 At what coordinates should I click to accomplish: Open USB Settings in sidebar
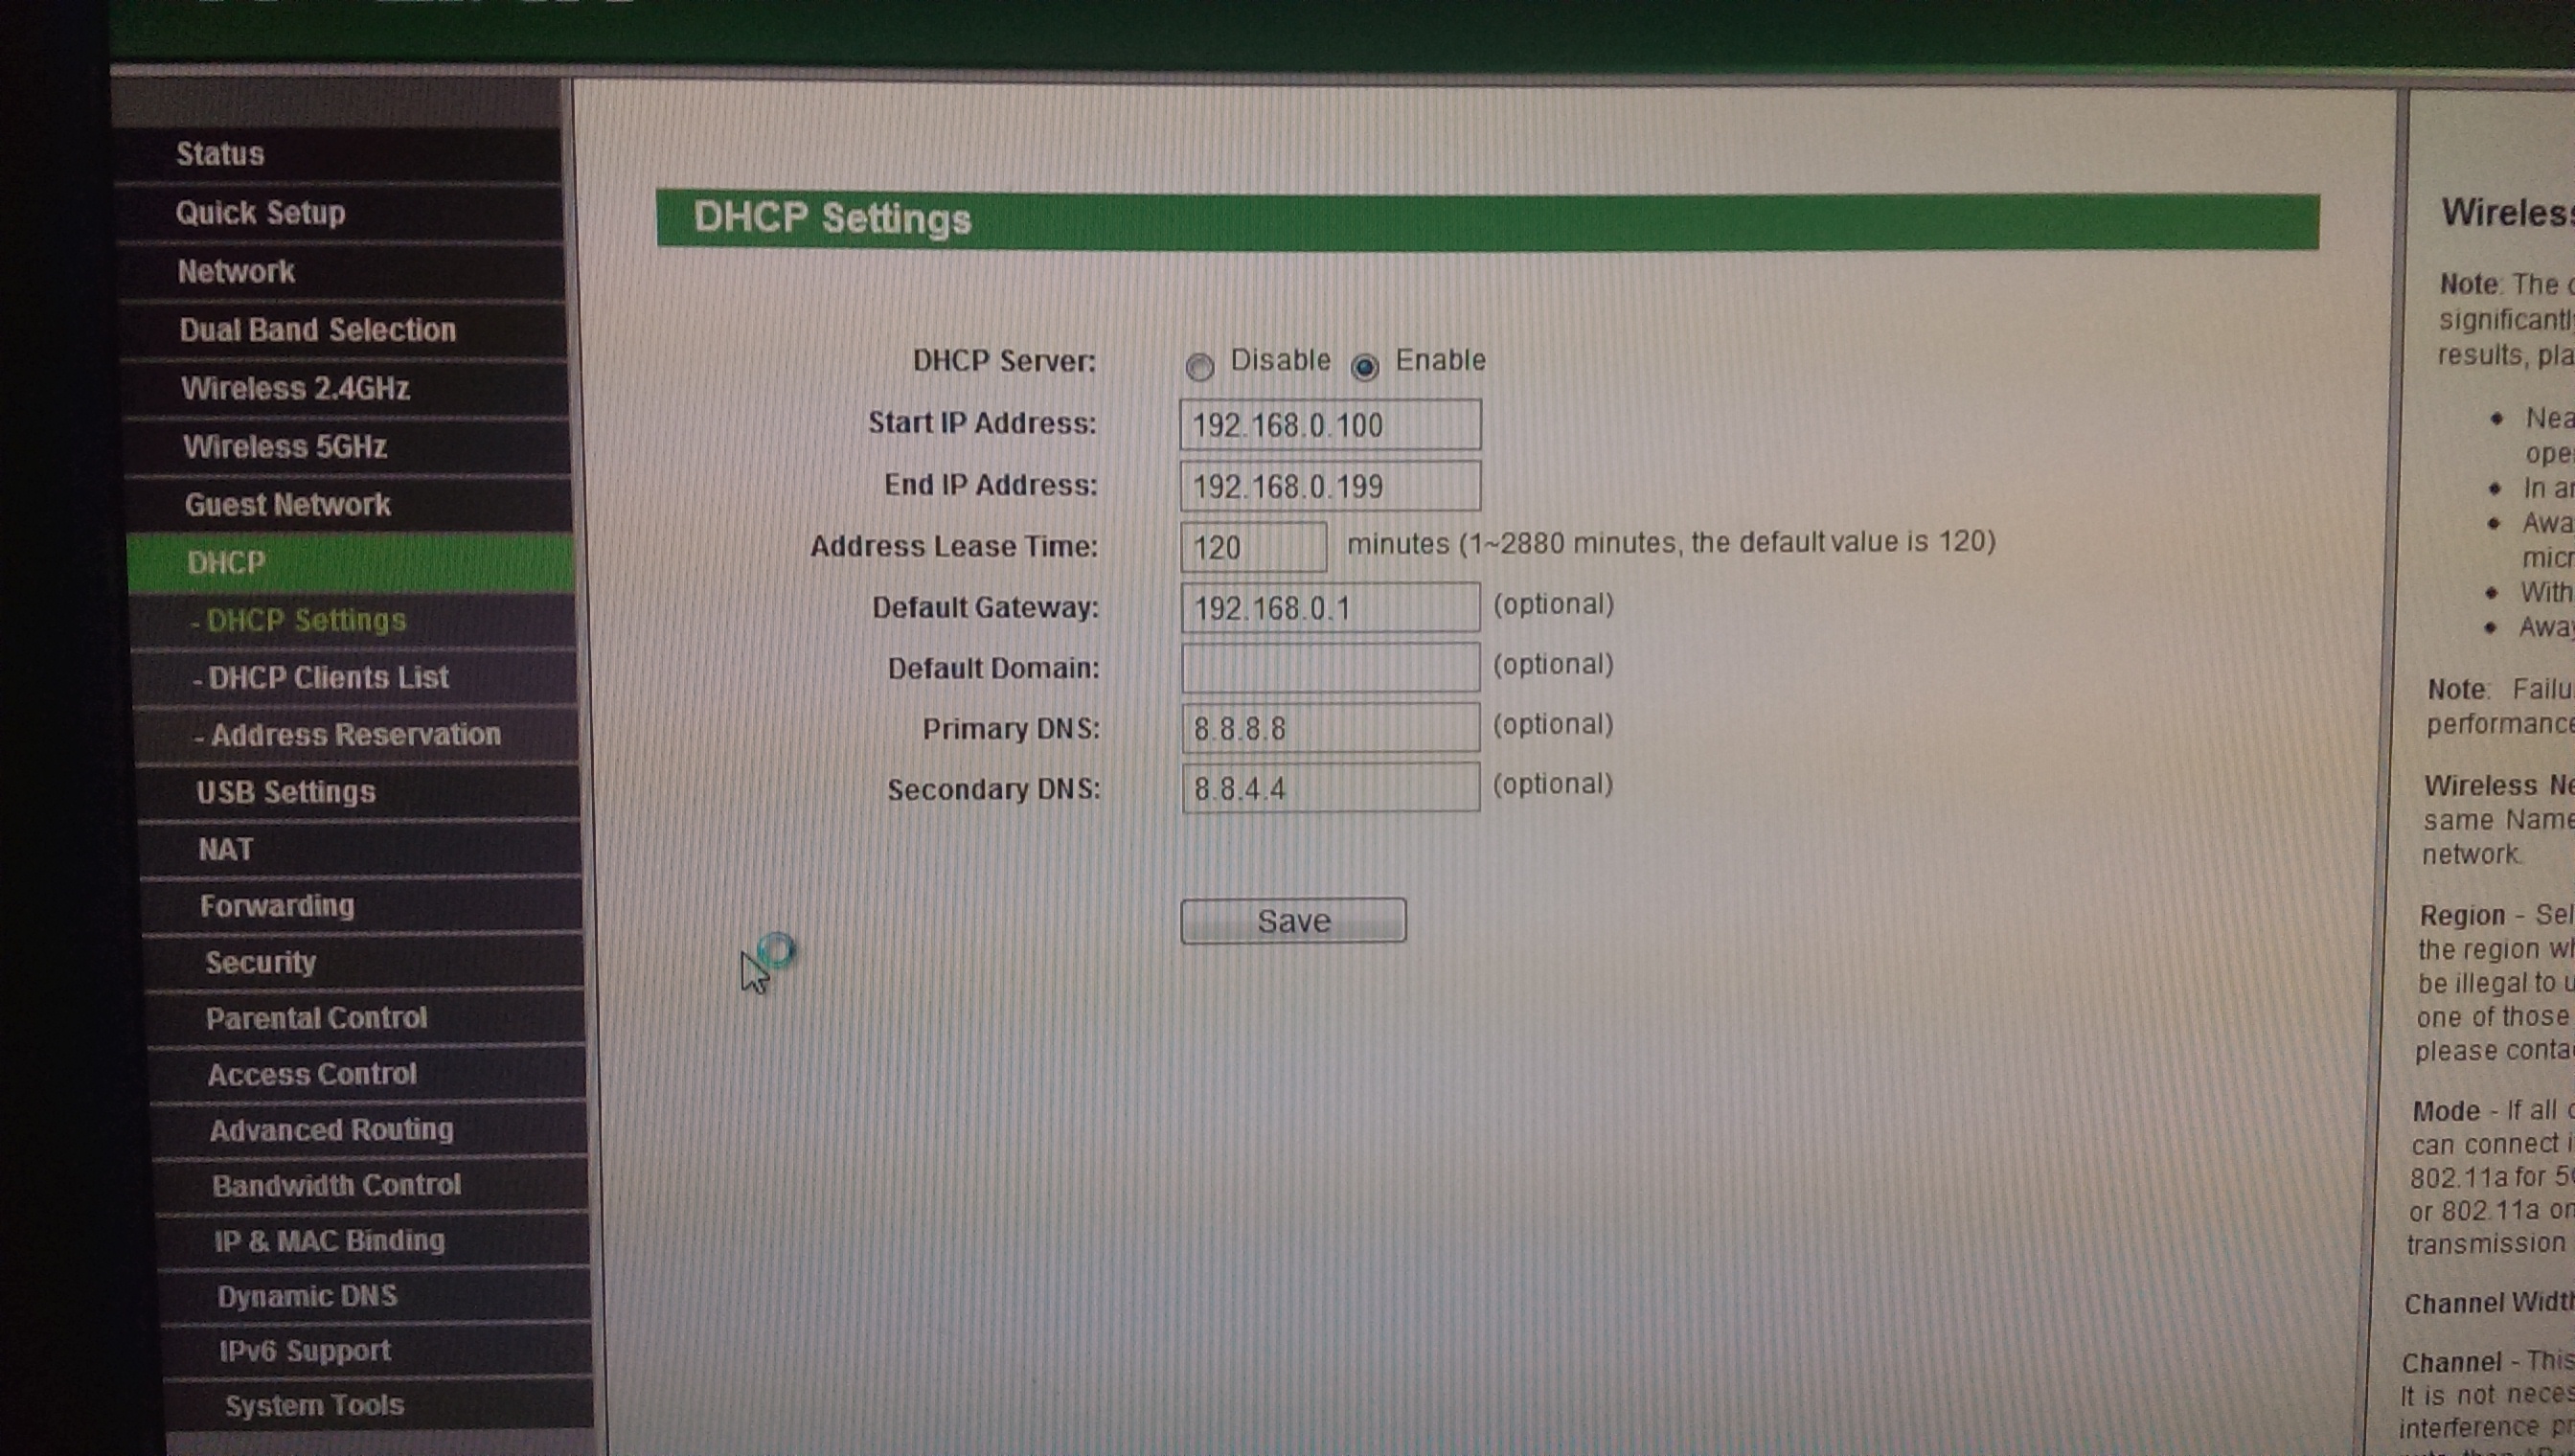point(286,792)
